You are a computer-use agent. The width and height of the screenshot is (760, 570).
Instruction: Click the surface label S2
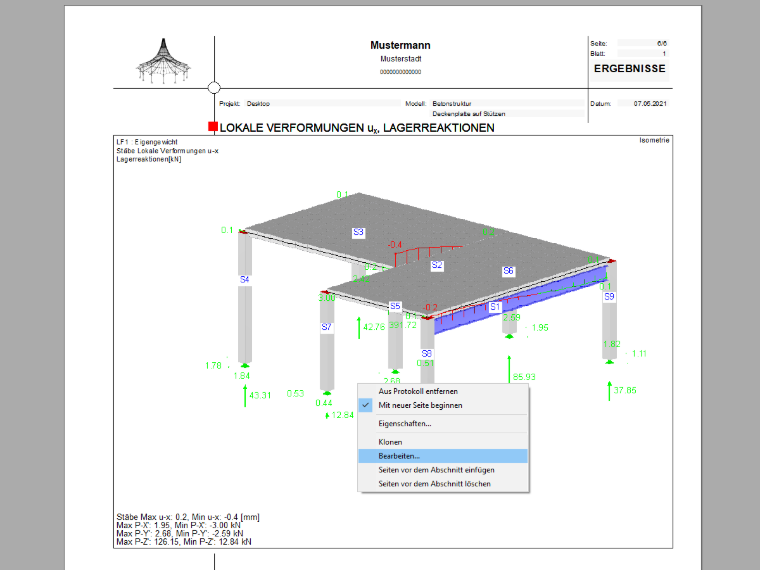(x=437, y=265)
